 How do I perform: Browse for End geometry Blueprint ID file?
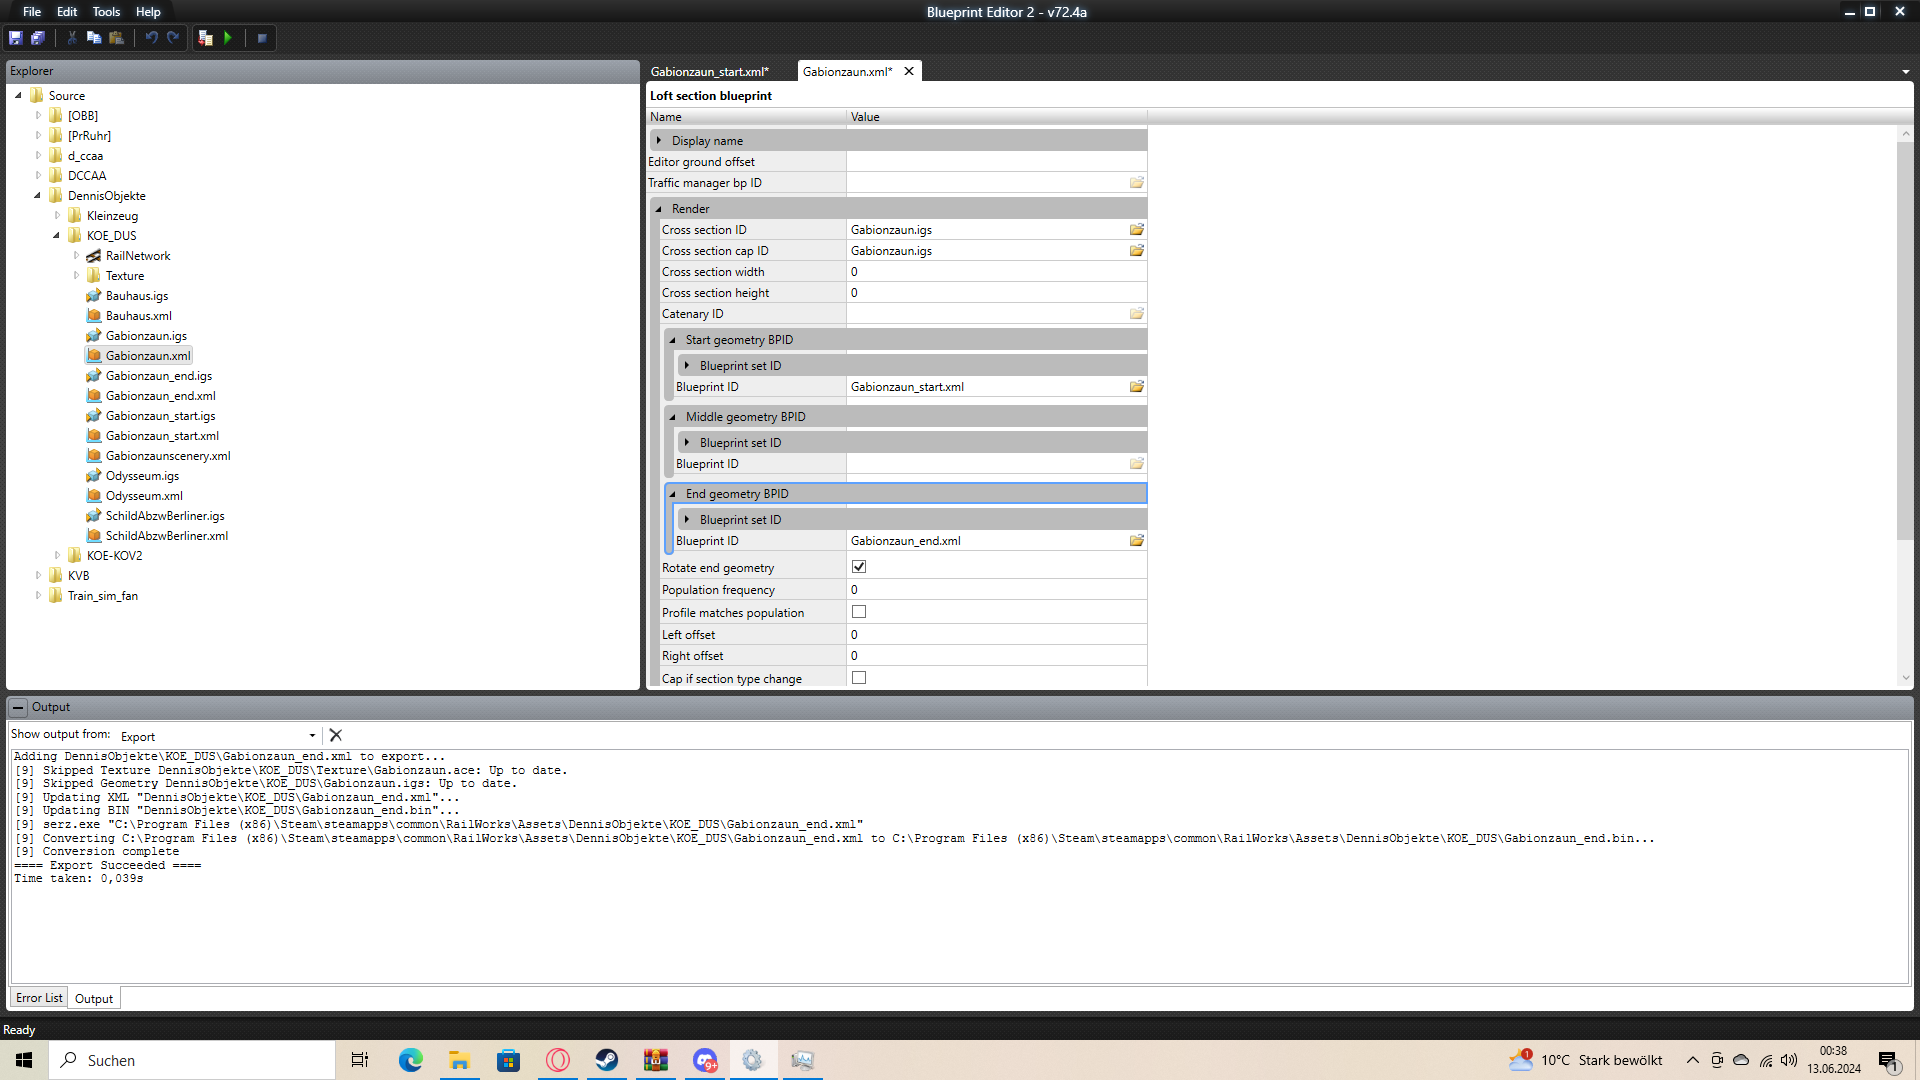tap(1136, 541)
